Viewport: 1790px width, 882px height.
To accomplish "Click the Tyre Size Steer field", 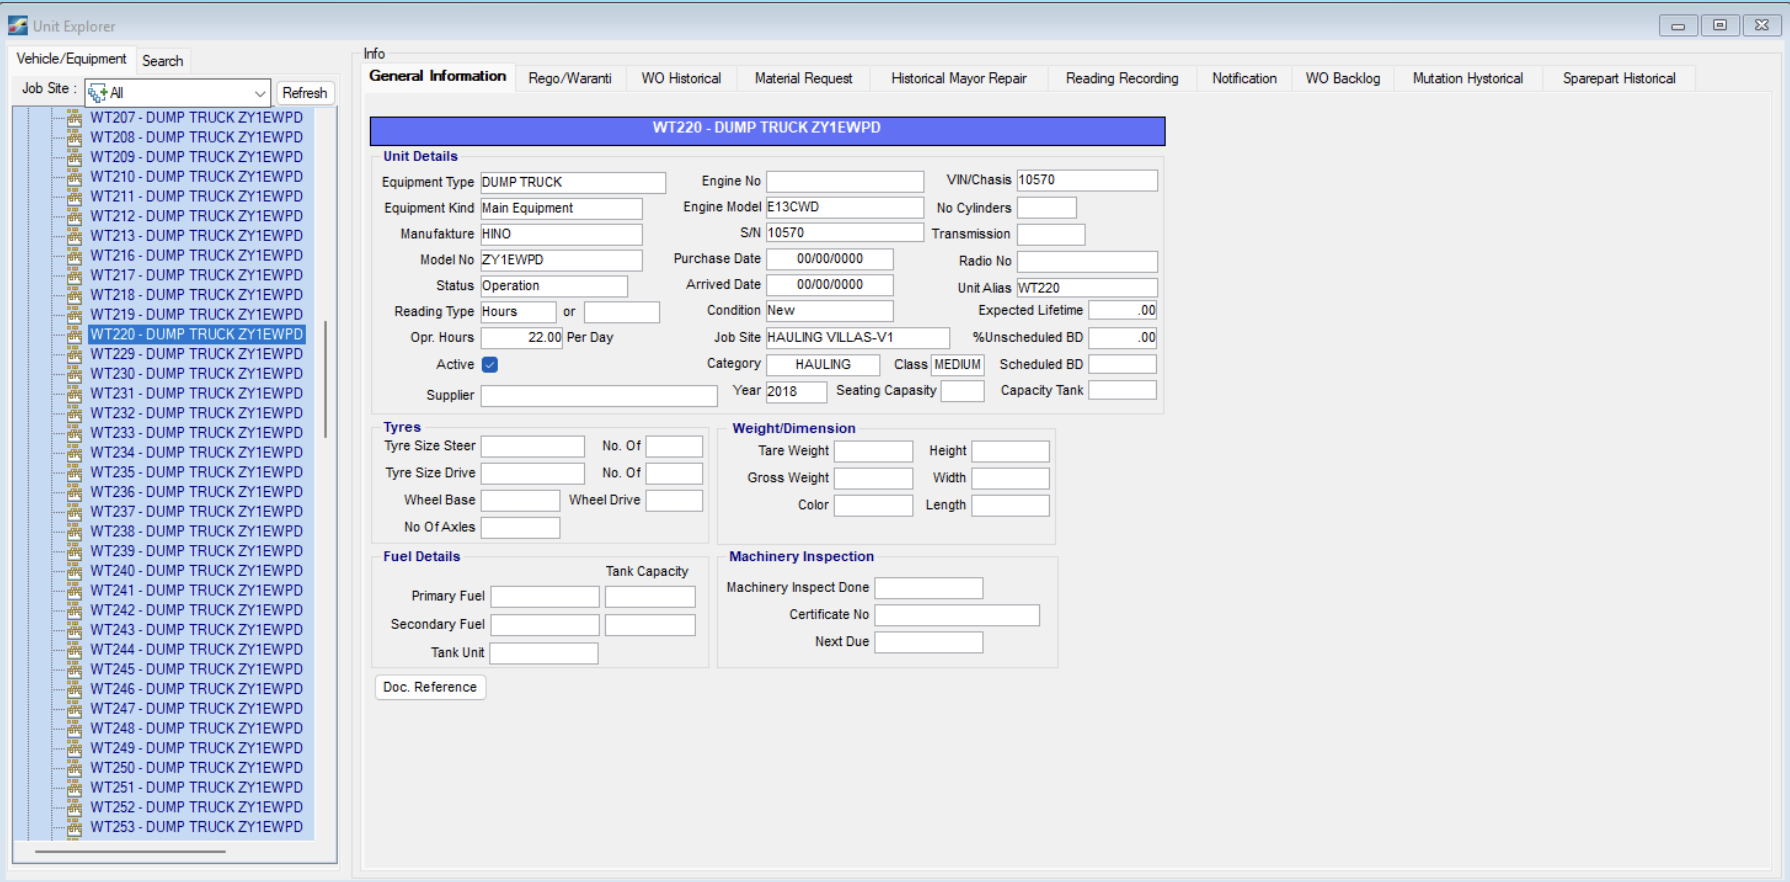I will coord(533,446).
